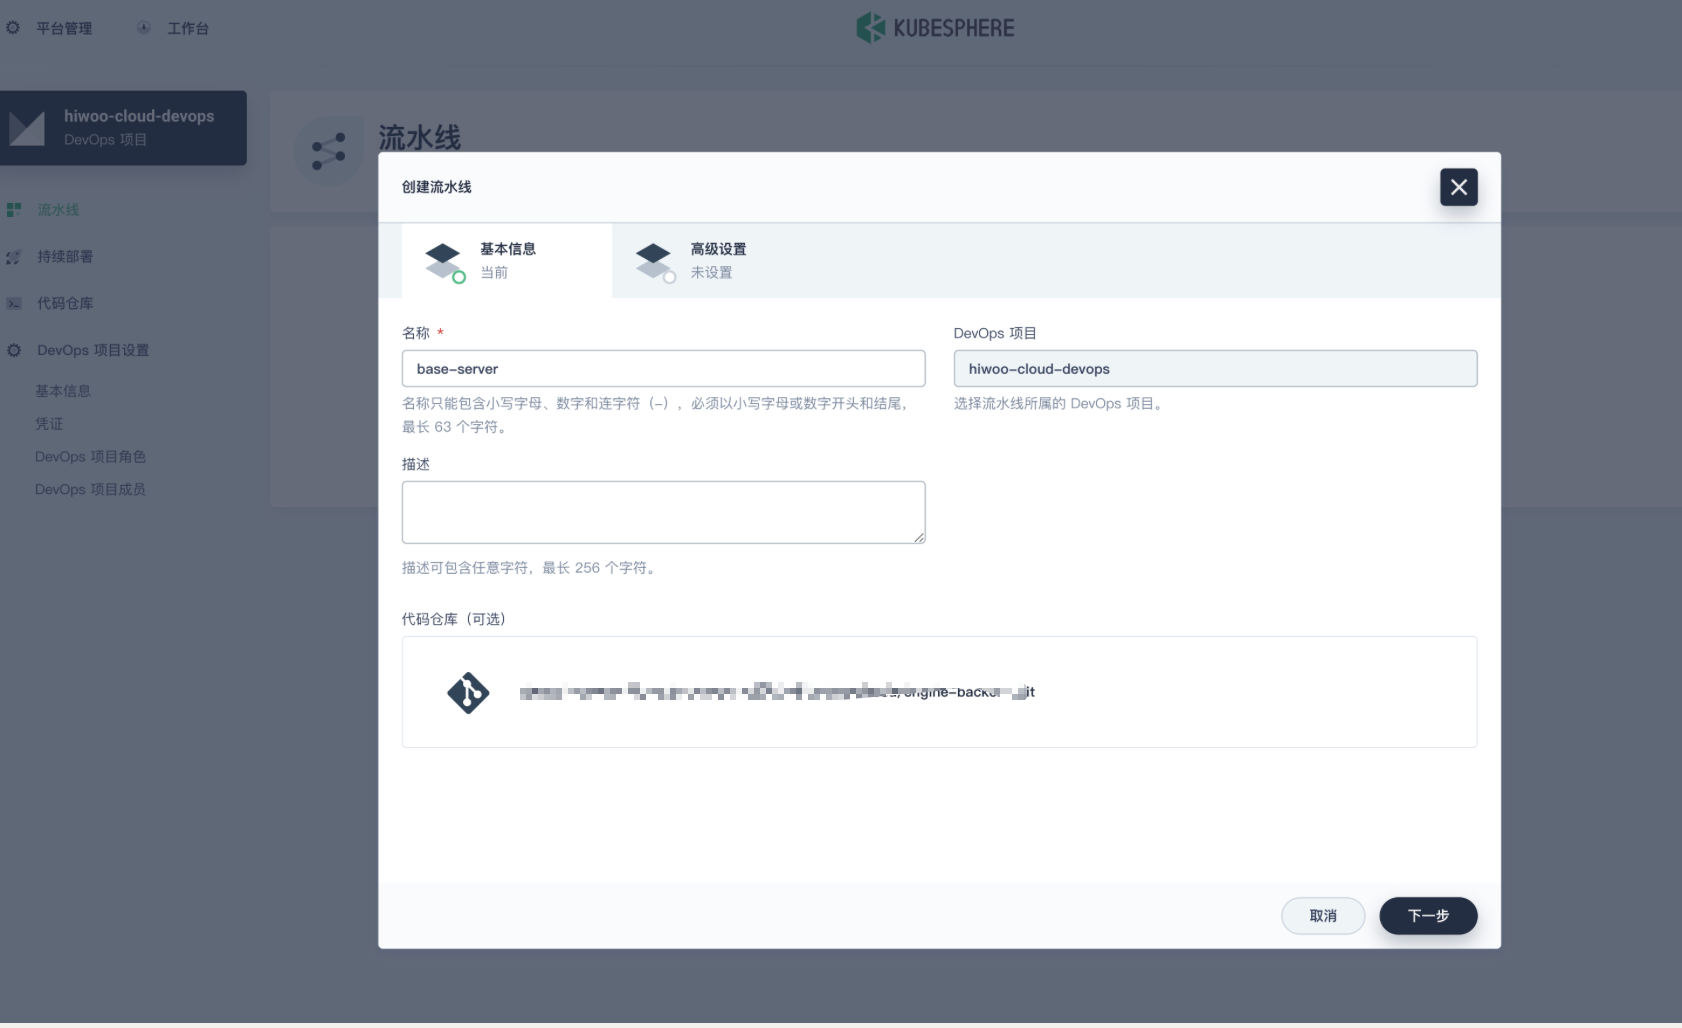Open DevOps 项目成员 in the sidebar

coord(90,489)
